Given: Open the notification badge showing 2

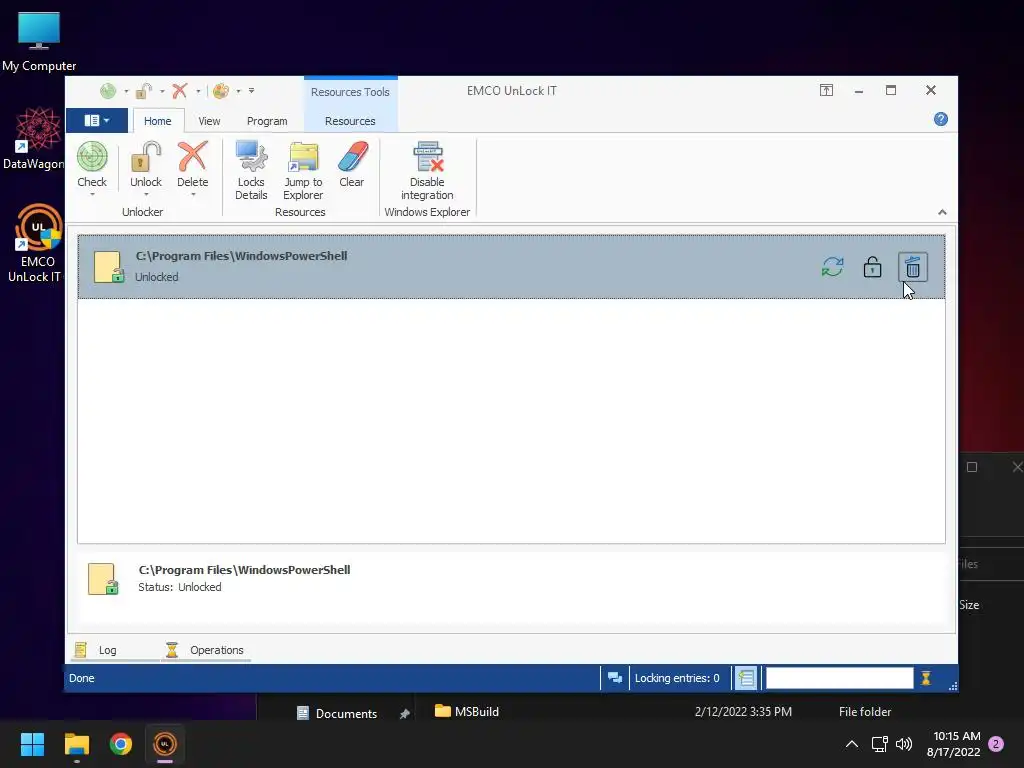Looking at the screenshot, I should click(x=996, y=744).
